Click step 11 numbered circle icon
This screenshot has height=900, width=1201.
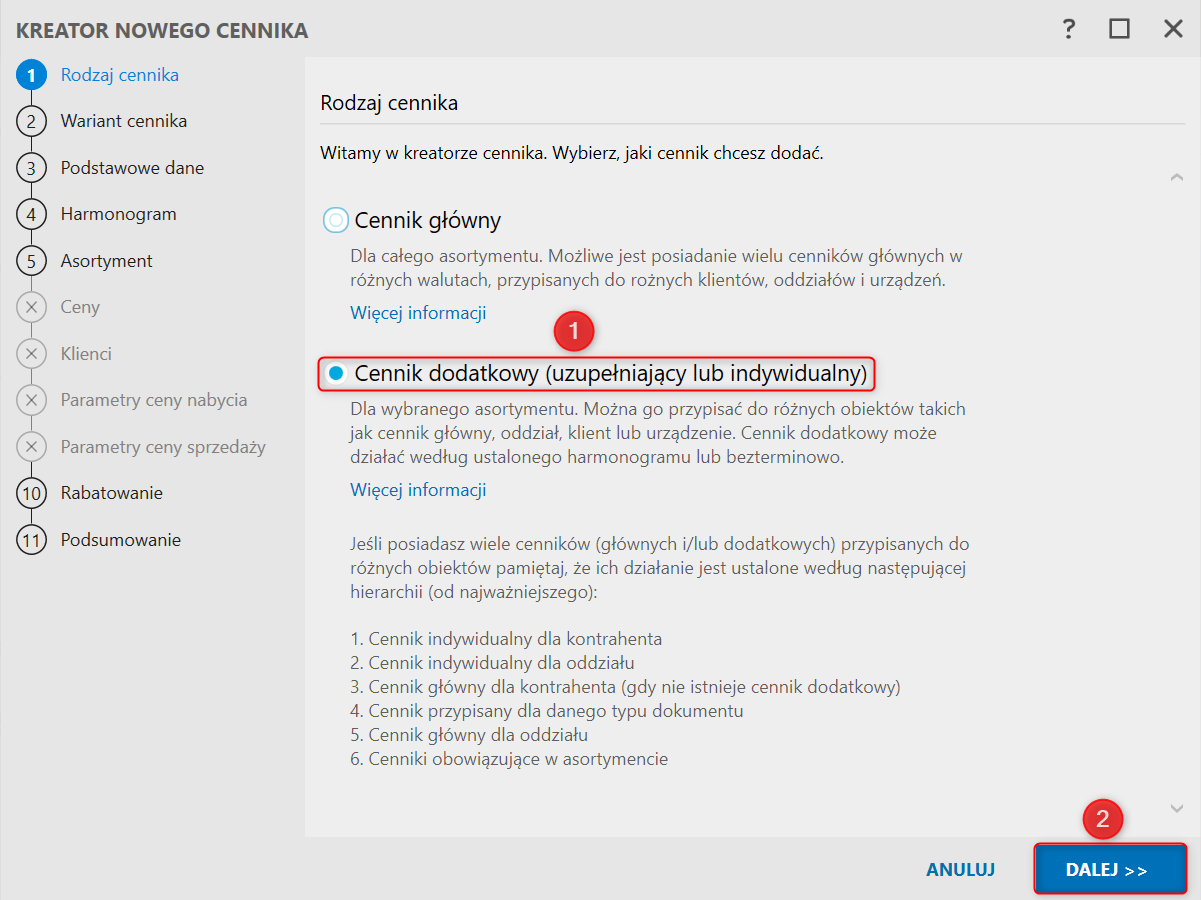pyautogui.click(x=31, y=540)
